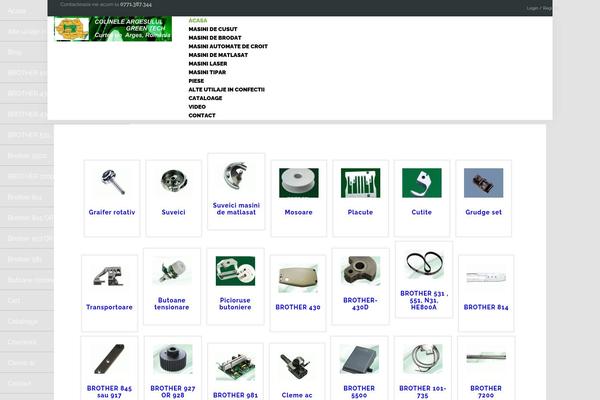Open MASINI DE MATLASAT menu item

[x=218, y=55]
